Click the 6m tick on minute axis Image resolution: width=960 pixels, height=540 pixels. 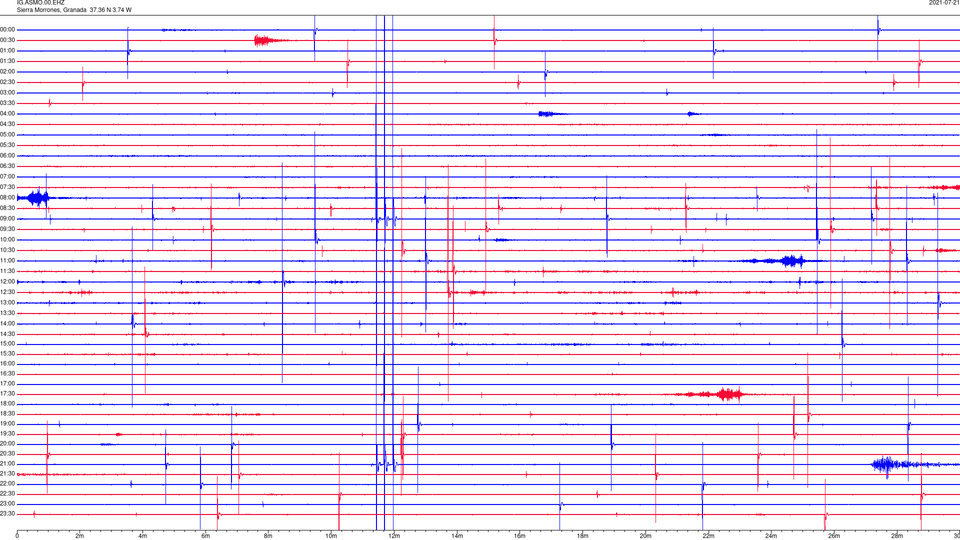(206, 536)
